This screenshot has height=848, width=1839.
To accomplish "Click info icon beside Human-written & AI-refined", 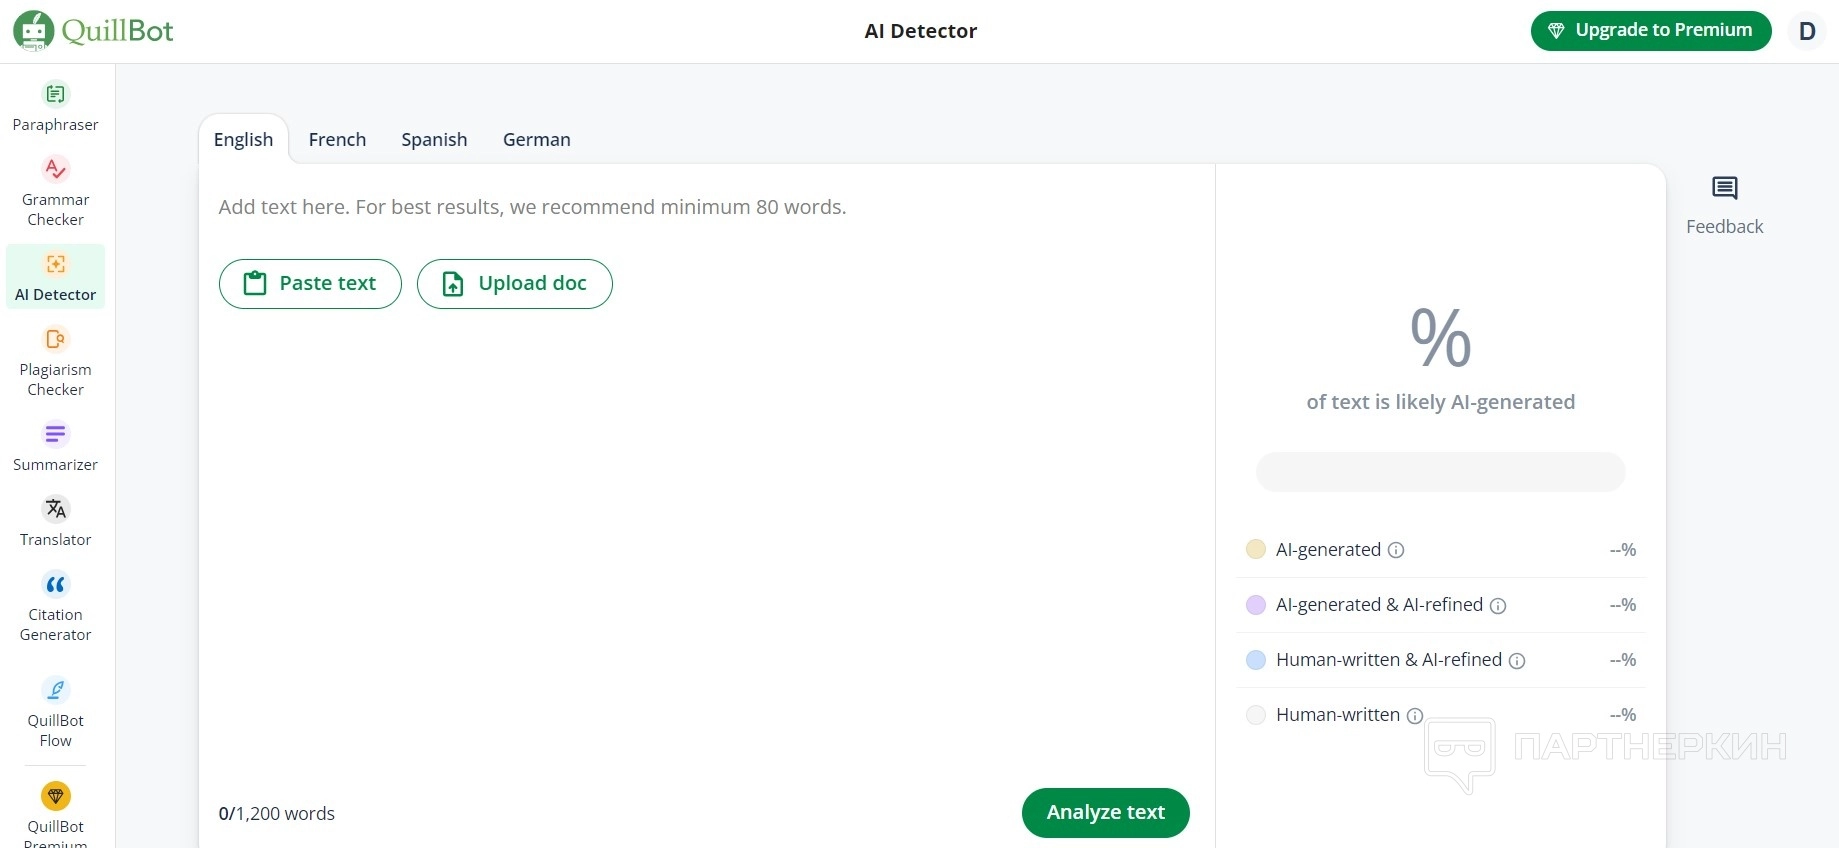I will point(1516,661).
